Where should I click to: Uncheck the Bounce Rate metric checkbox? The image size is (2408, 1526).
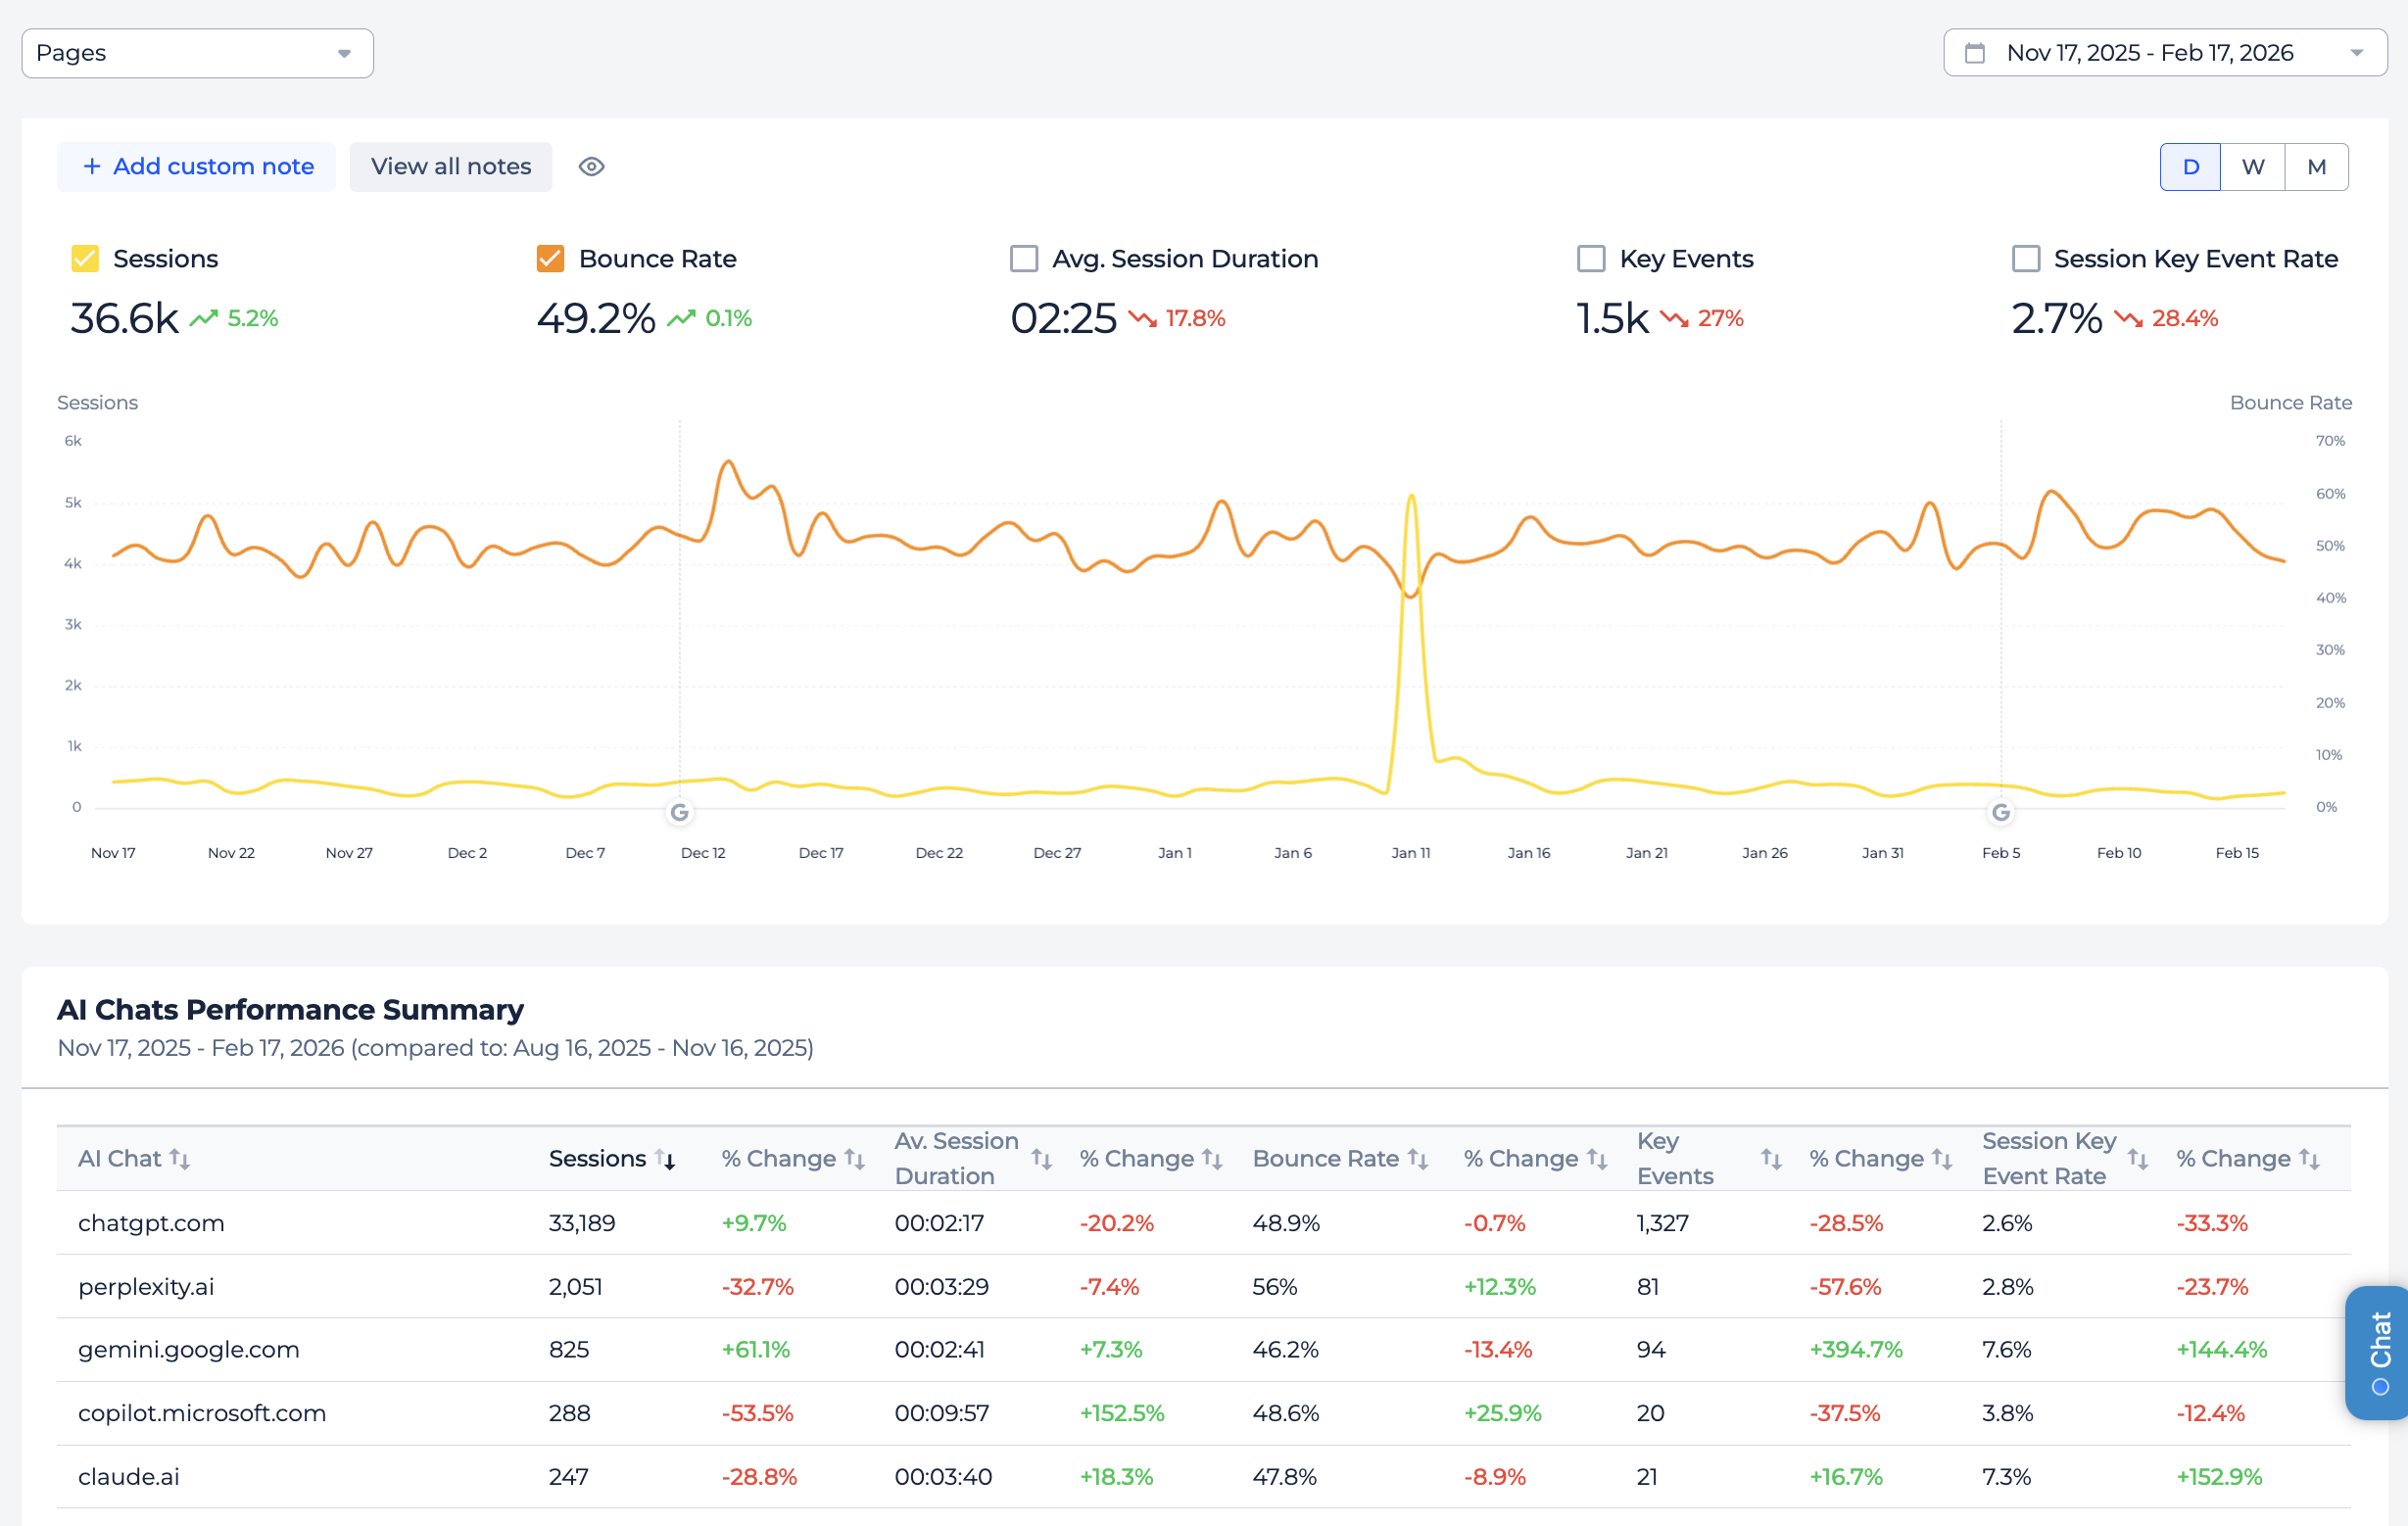coord(550,259)
